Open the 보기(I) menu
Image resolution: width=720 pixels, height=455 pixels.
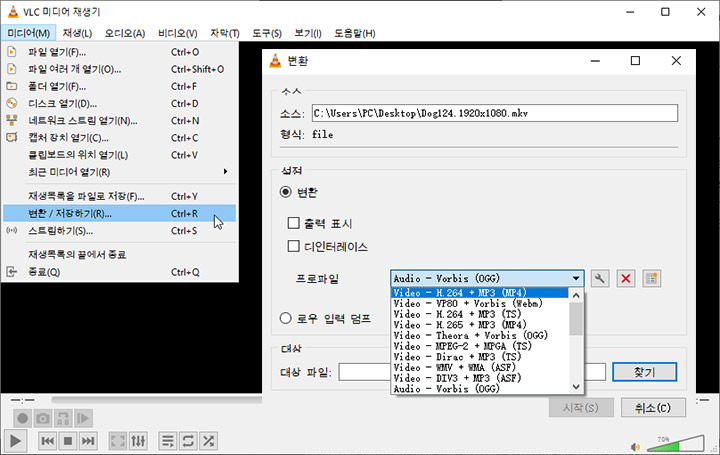click(x=308, y=33)
